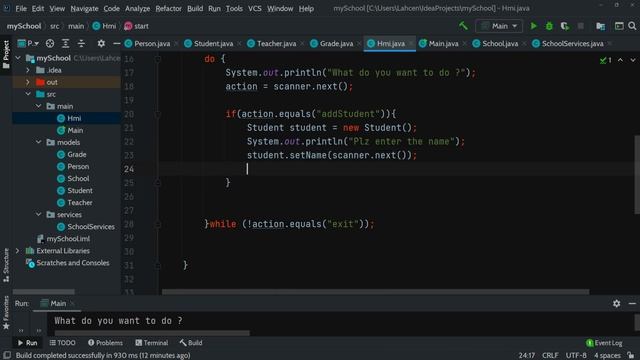Select Scratches and Consoles node
The width and height of the screenshot is (640, 360).
(73, 263)
